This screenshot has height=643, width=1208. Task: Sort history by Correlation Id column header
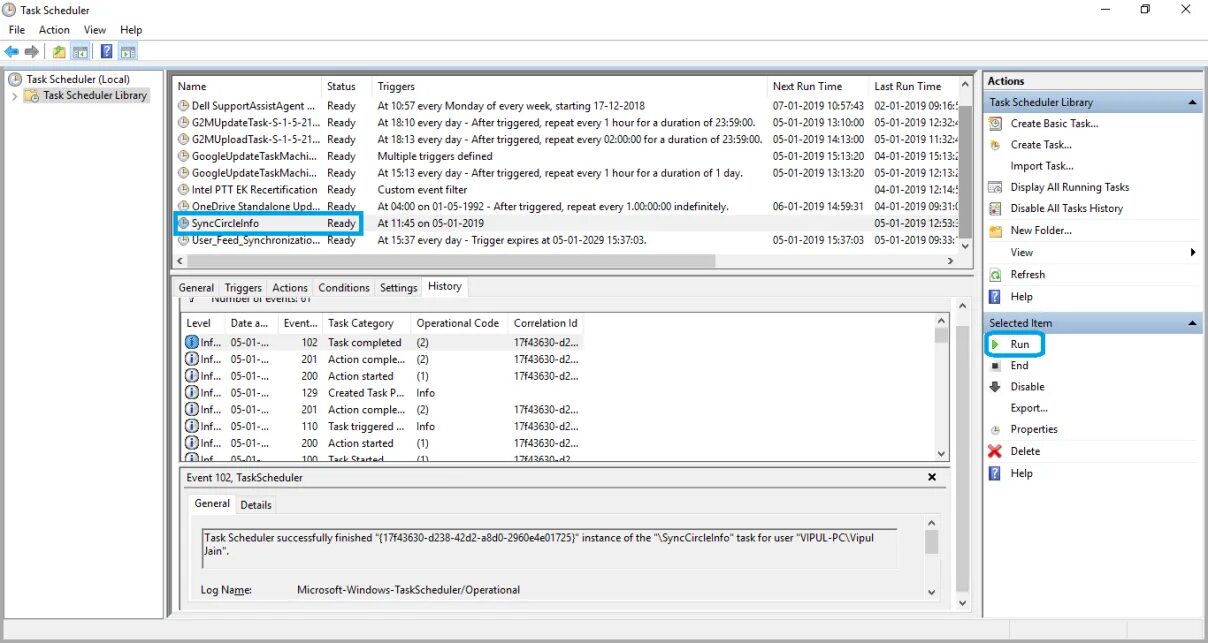coord(545,323)
